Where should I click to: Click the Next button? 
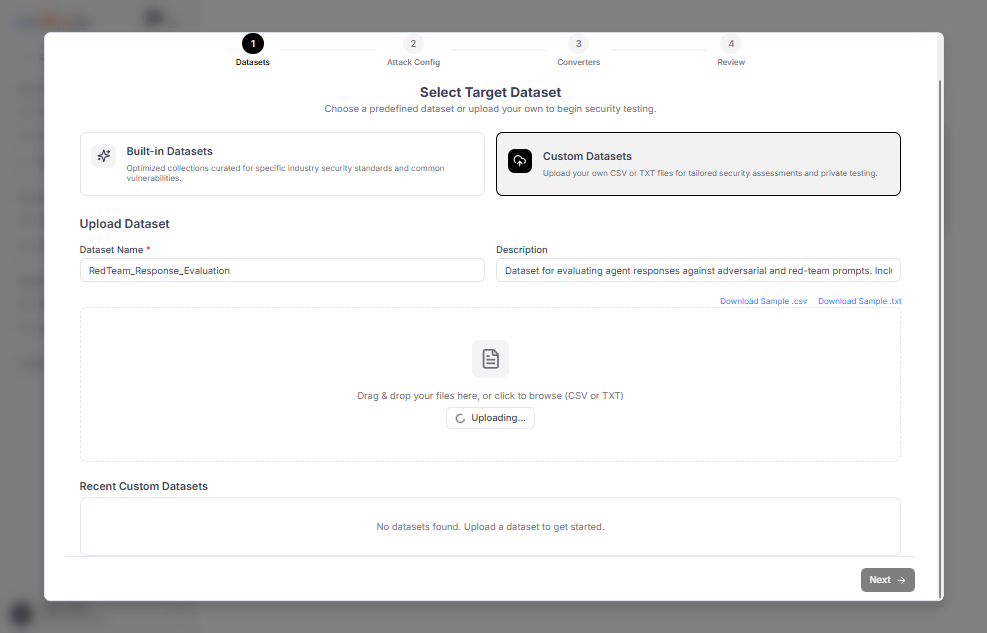click(886, 580)
